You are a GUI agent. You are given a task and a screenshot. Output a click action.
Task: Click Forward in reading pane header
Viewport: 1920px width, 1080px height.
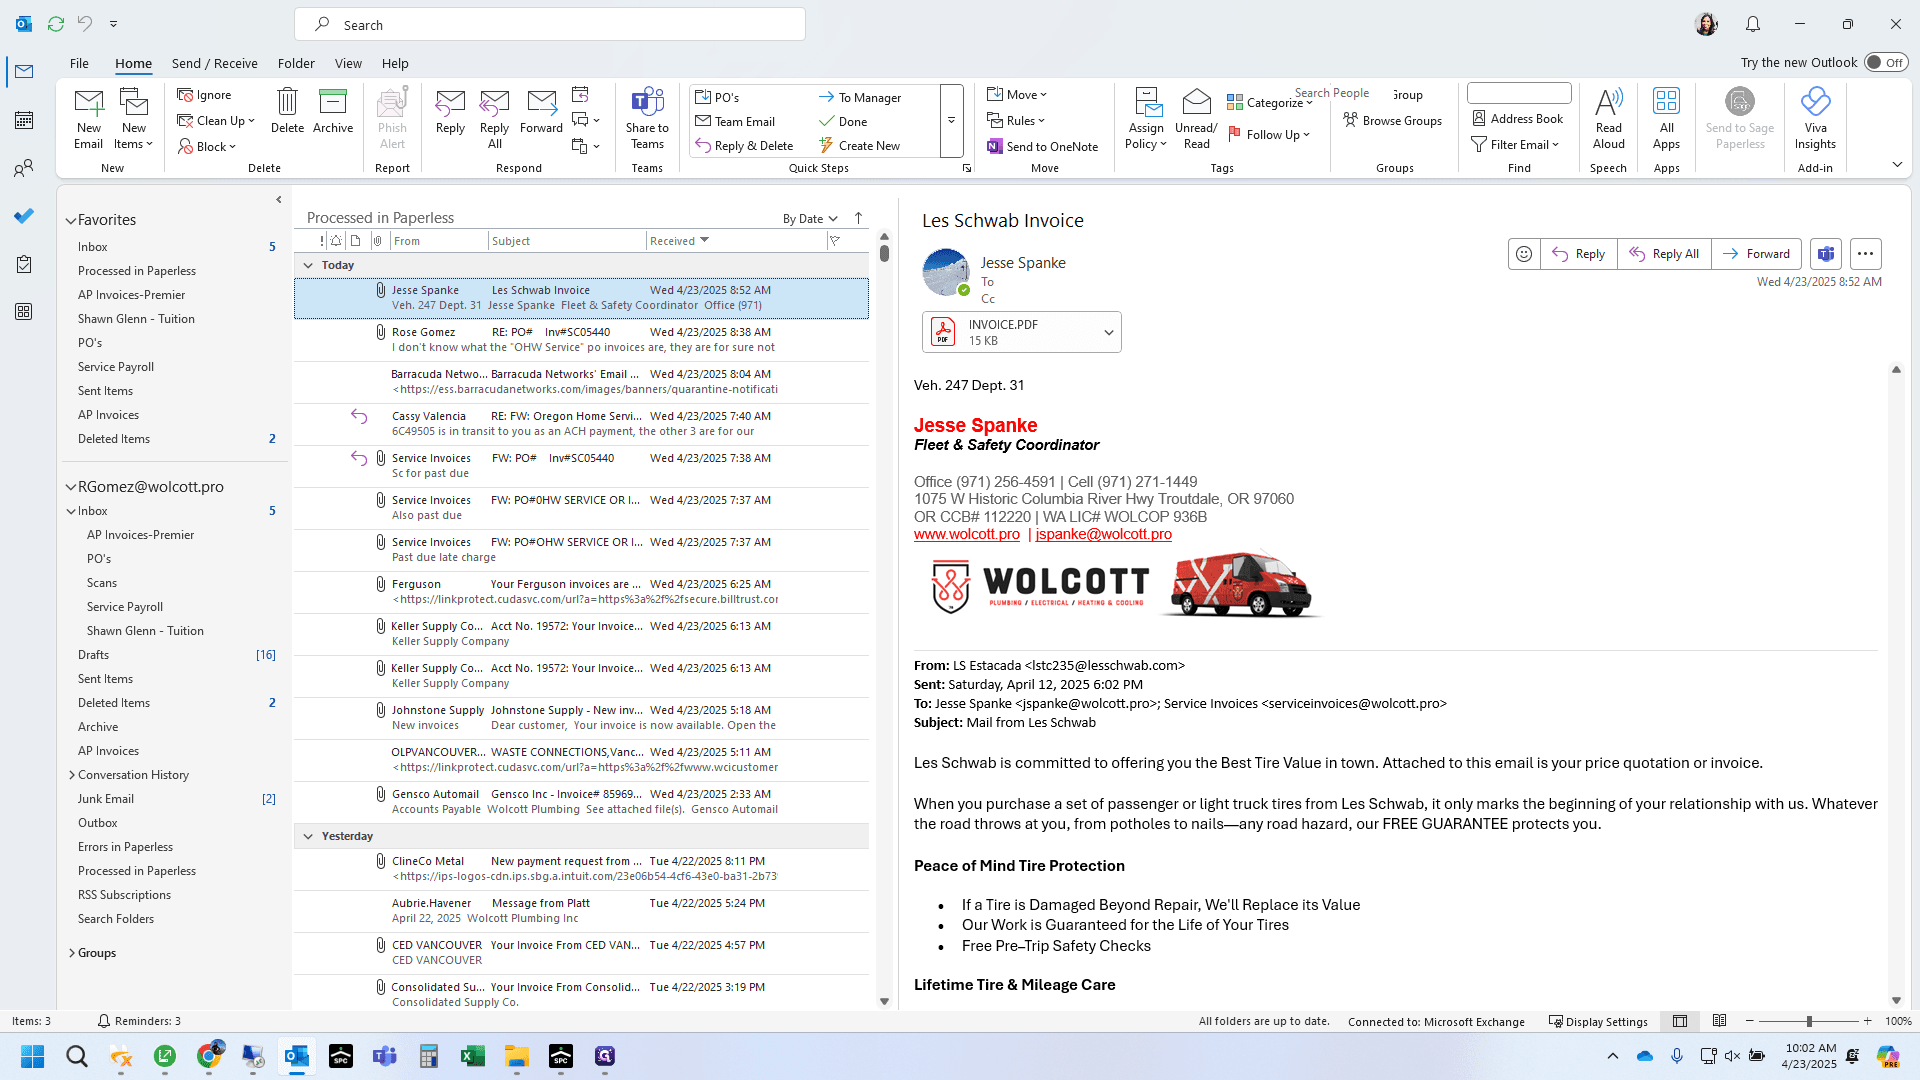pyautogui.click(x=1756, y=254)
